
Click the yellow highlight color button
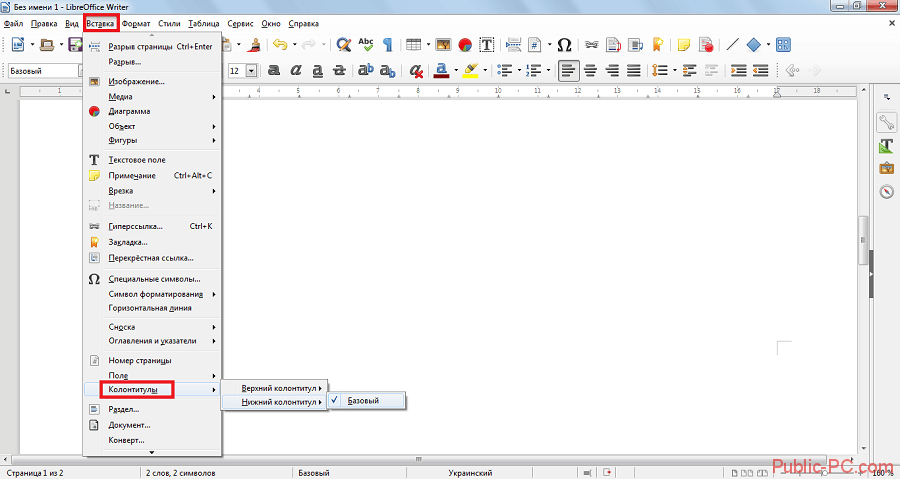tap(470, 71)
